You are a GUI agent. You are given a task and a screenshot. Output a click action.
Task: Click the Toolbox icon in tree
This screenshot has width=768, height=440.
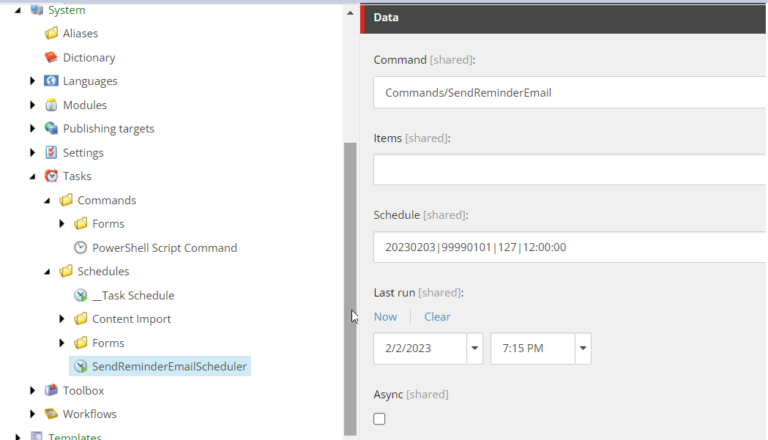[x=51, y=391]
